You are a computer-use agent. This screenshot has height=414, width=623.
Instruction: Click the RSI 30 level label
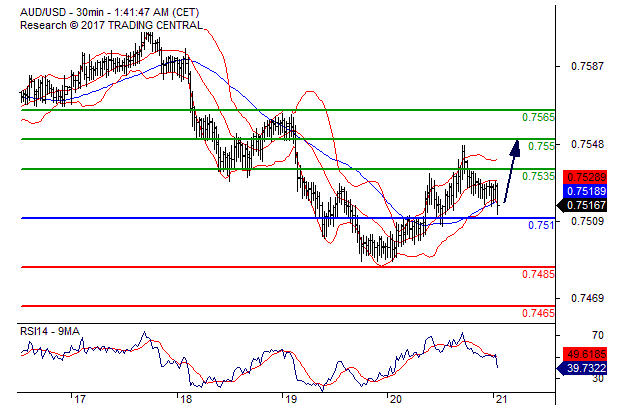coord(598,378)
